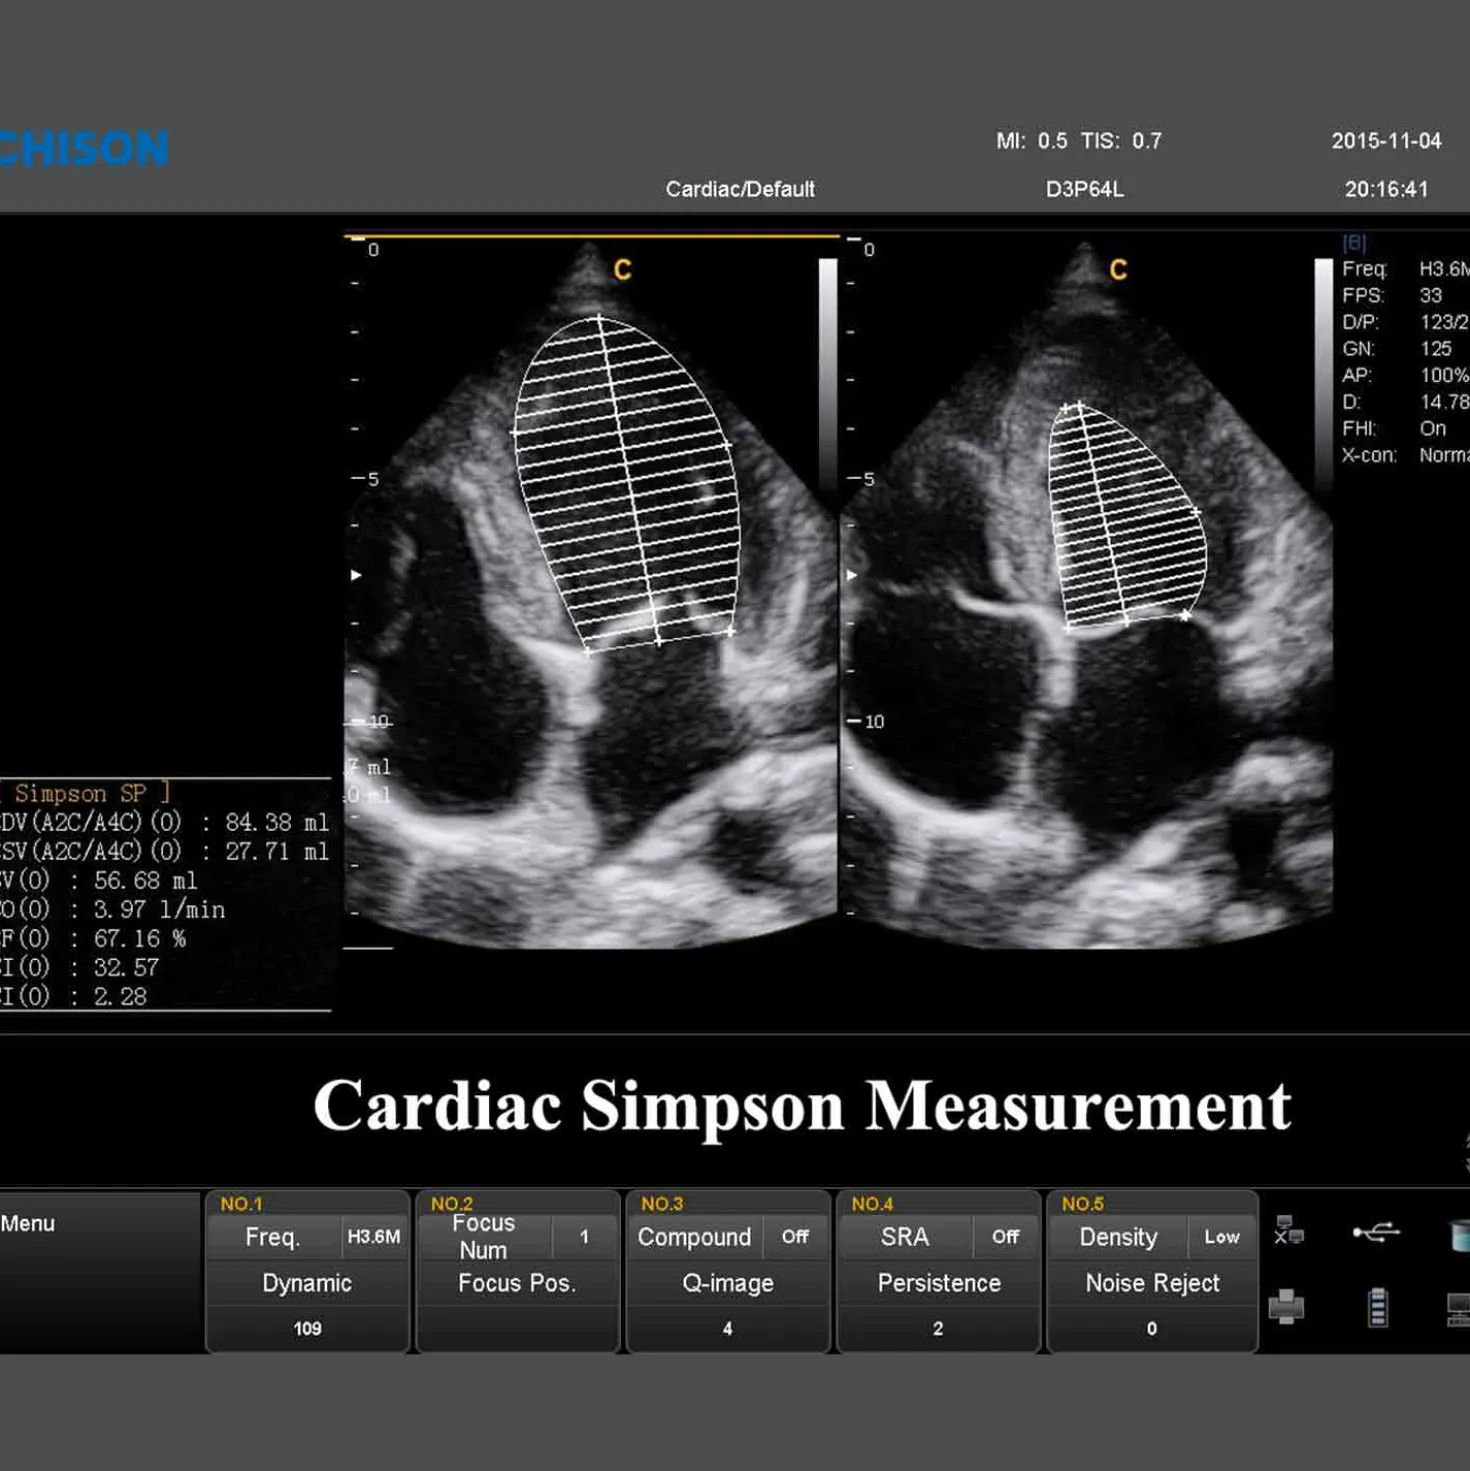Image resolution: width=1470 pixels, height=1471 pixels.
Task: Click the network disconnected status icon
Action: 1288,1231
